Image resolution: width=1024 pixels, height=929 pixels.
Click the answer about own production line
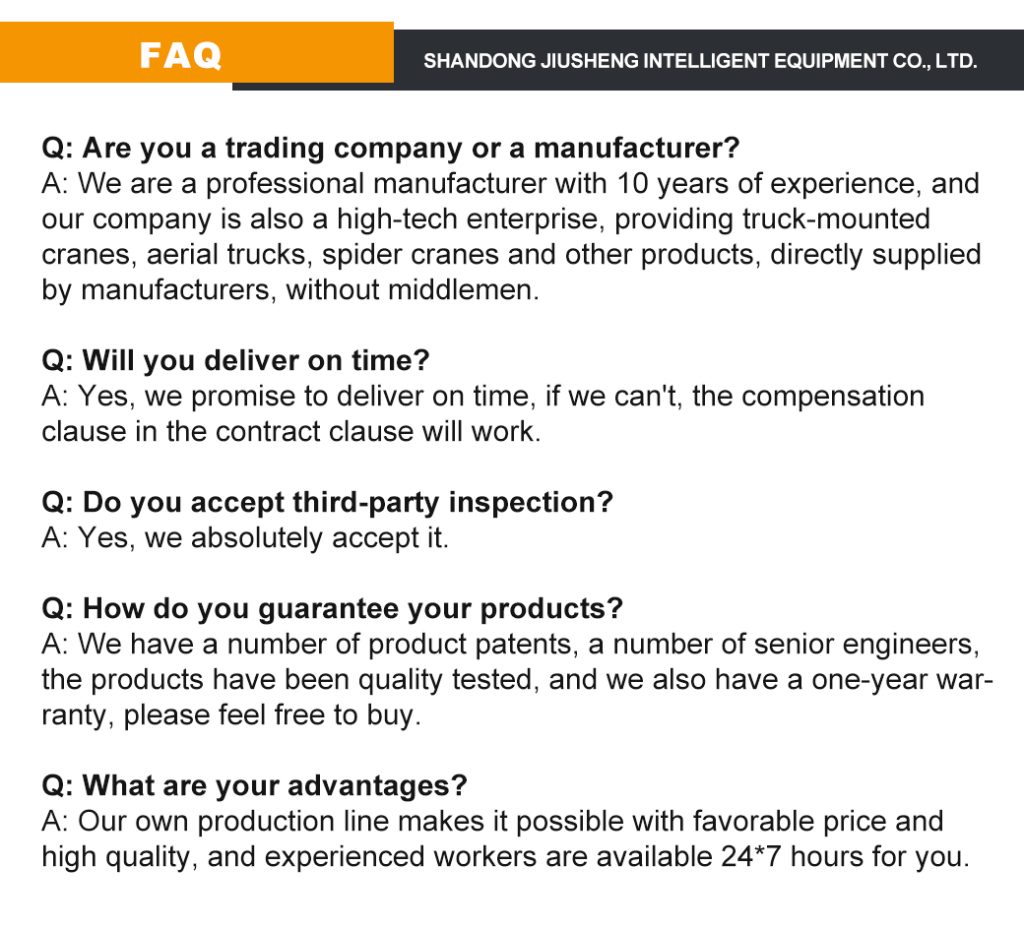point(505,839)
